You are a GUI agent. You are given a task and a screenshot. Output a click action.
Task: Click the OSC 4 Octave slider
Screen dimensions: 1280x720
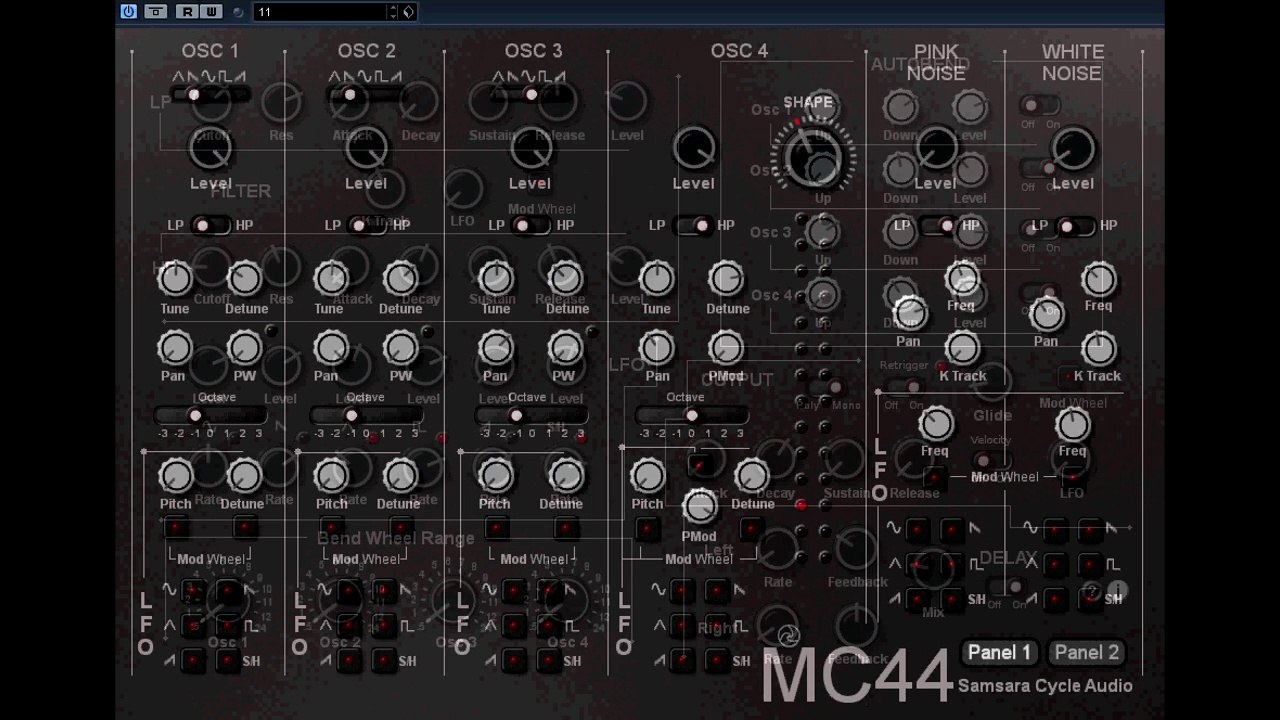690,416
